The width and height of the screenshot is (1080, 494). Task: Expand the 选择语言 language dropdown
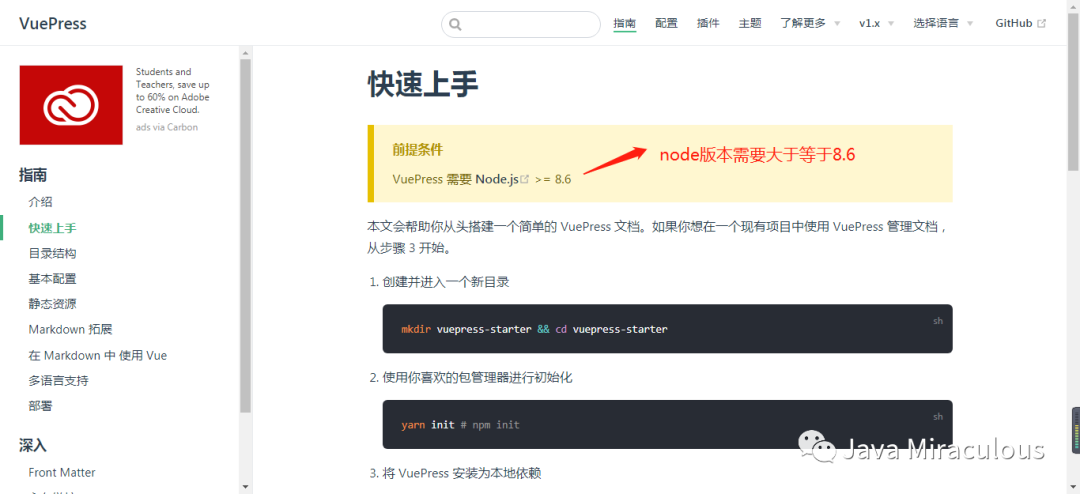[943, 23]
